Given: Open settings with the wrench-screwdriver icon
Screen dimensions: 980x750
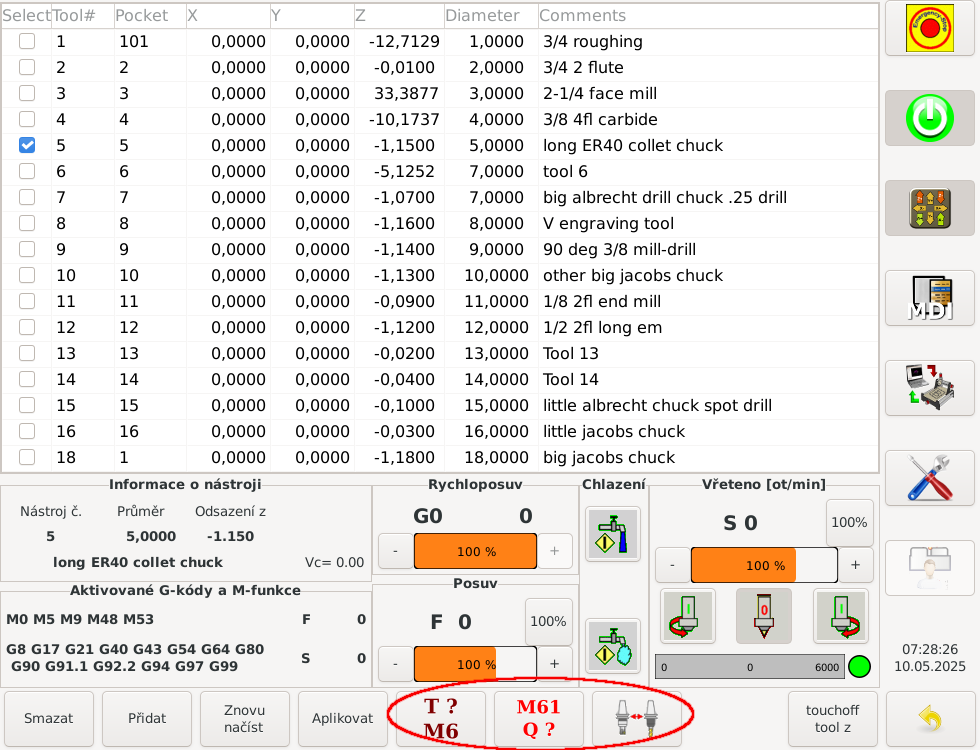Looking at the screenshot, I should (x=929, y=478).
